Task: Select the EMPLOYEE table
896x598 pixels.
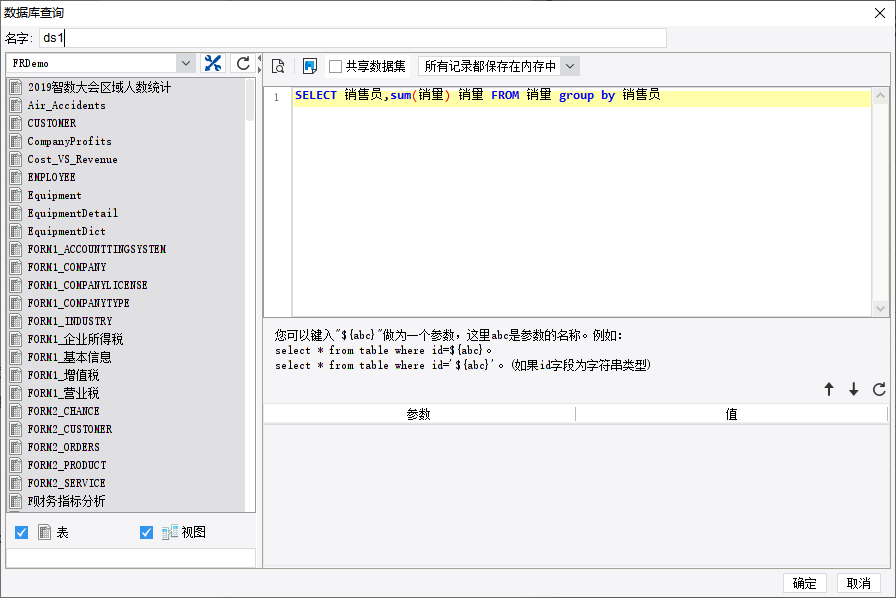Action: [x=51, y=177]
